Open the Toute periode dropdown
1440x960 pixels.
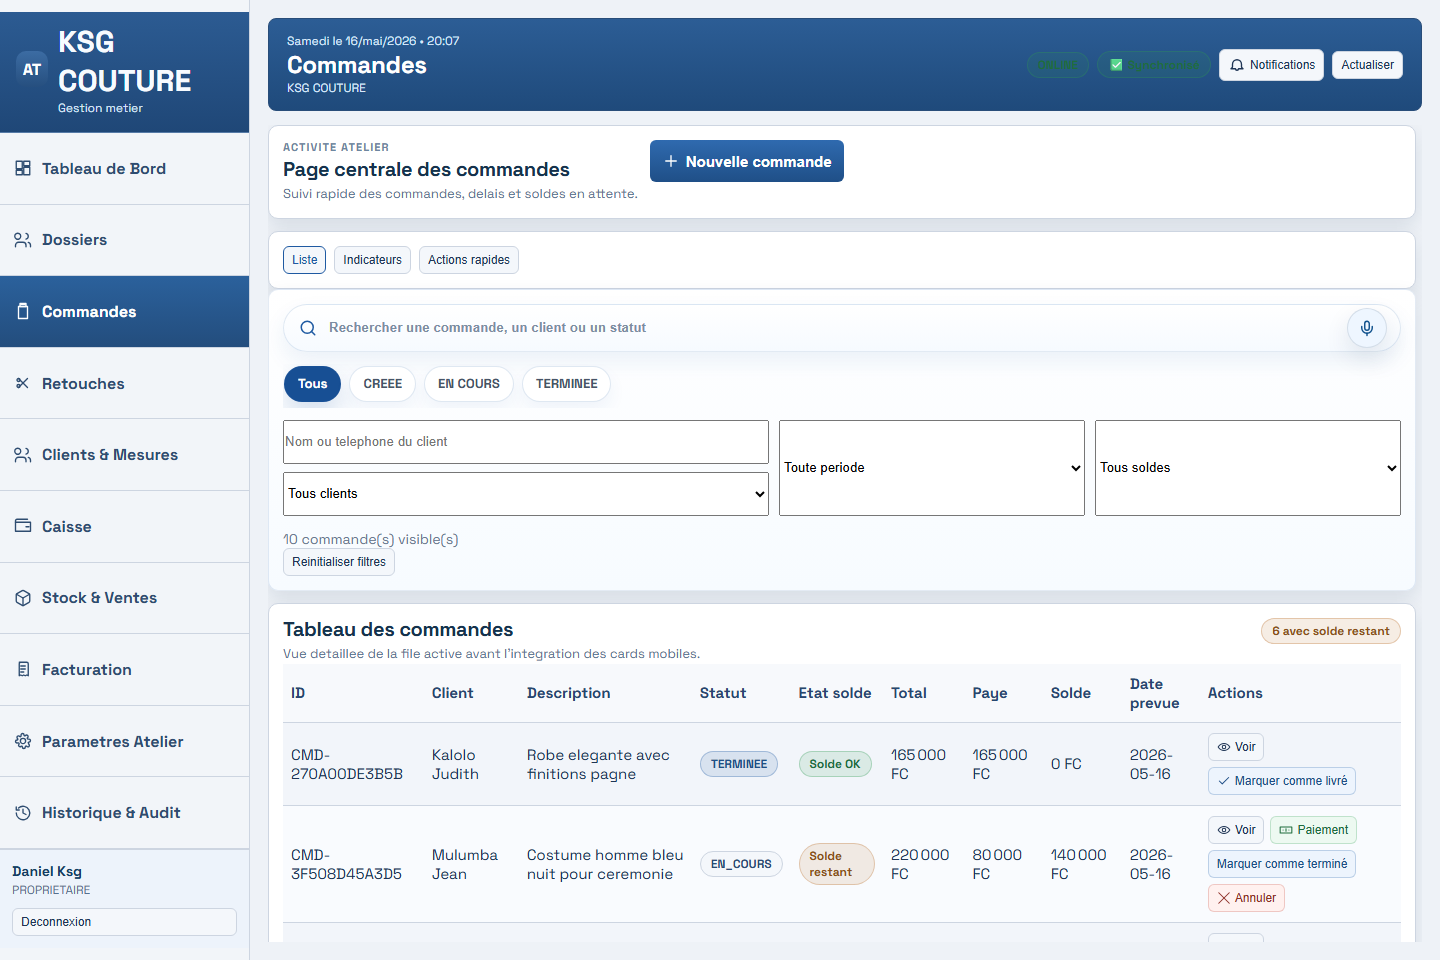[x=932, y=468]
